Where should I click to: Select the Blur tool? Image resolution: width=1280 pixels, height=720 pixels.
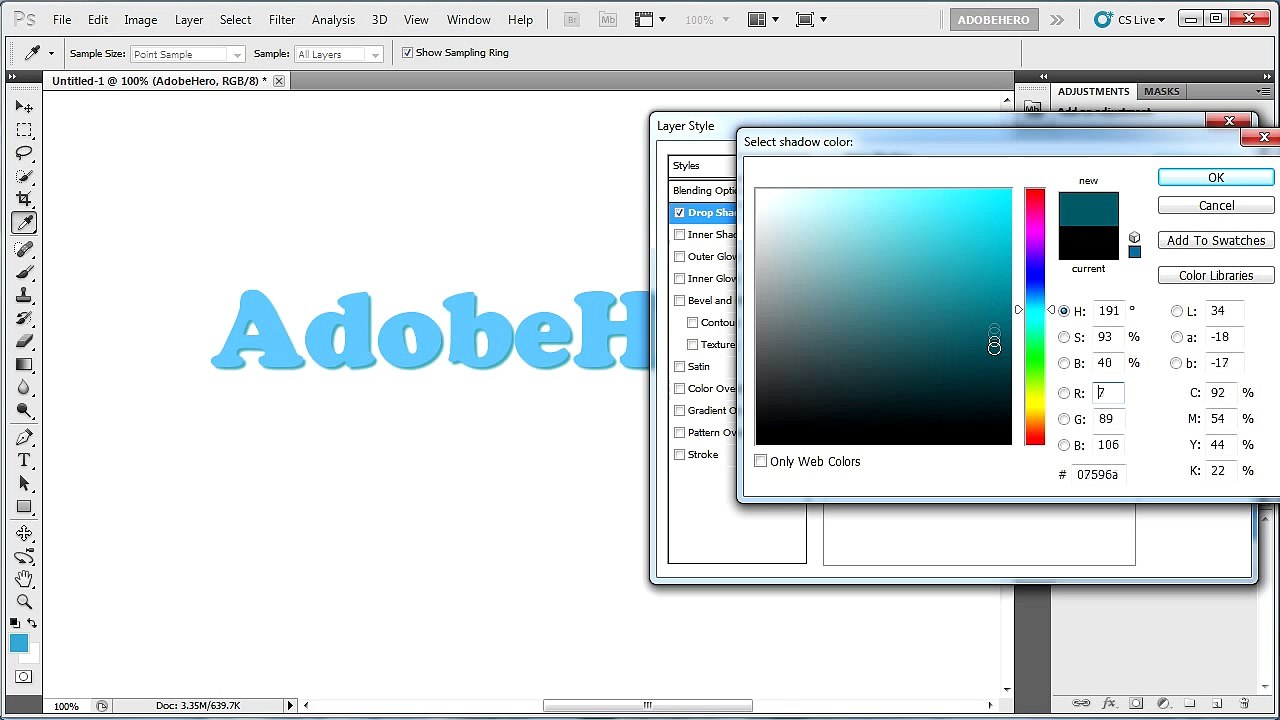(x=24, y=387)
